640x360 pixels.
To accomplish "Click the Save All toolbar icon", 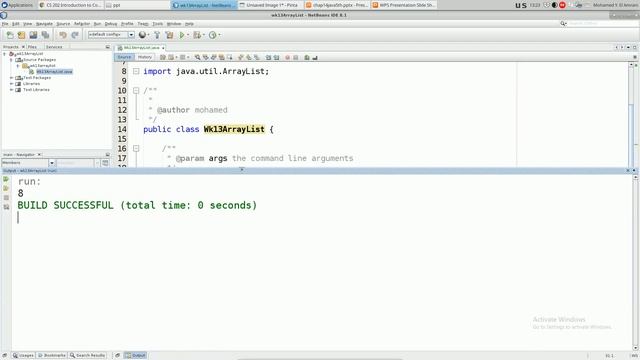I will pos(45,35).
